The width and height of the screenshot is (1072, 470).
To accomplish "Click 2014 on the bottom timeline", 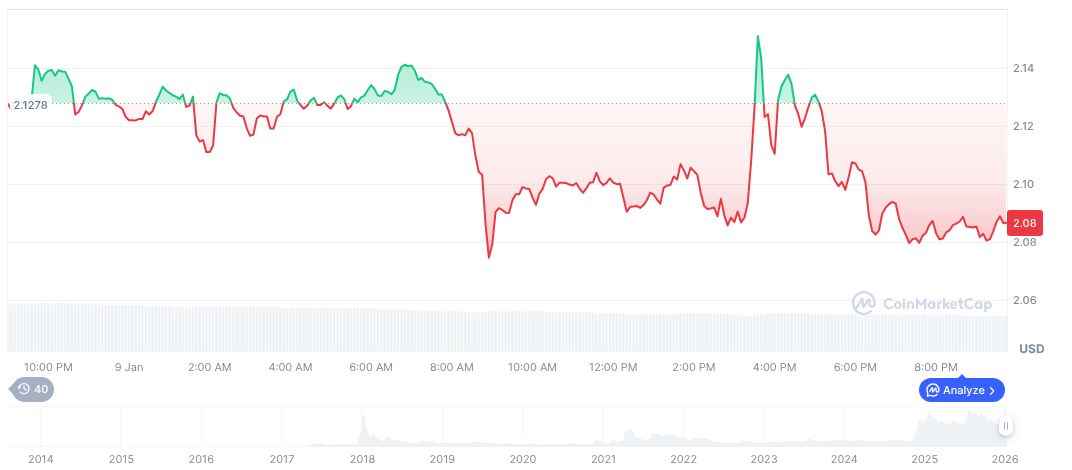I will (41, 459).
